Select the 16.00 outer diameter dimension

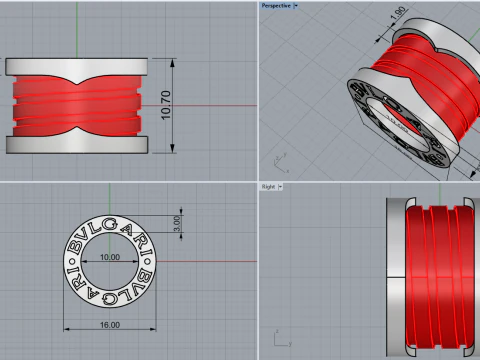[110, 325]
